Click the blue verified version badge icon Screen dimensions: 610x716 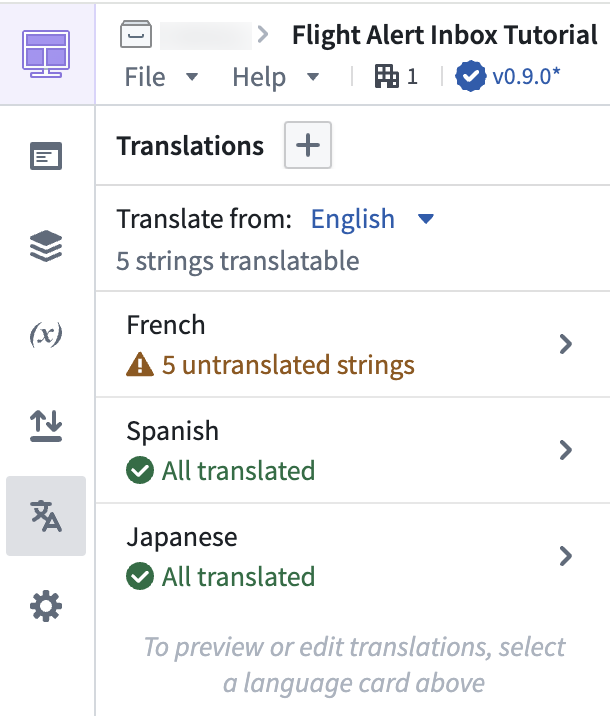pyautogui.click(x=470, y=76)
